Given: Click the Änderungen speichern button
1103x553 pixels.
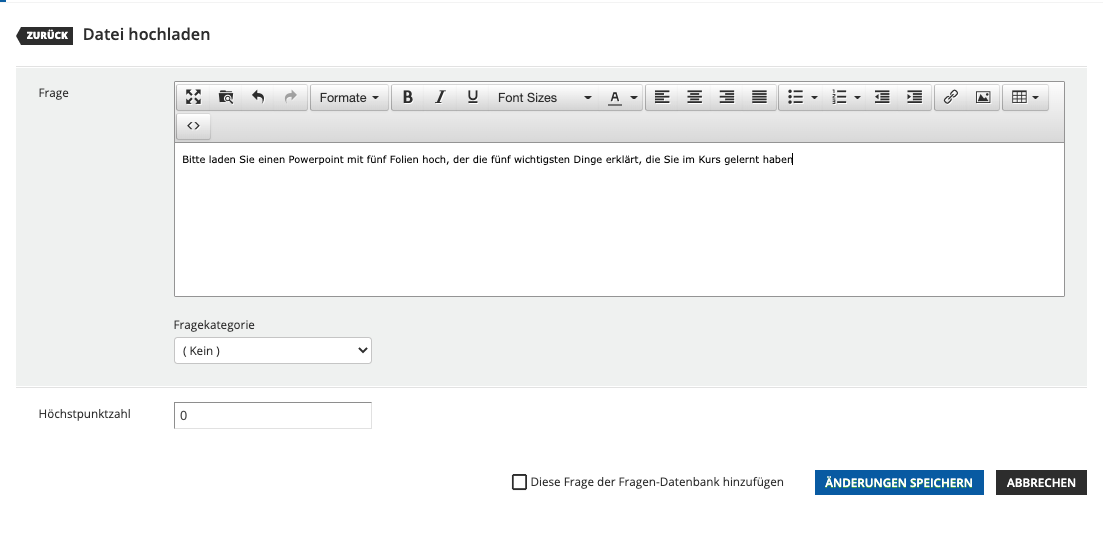Looking at the screenshot, I should 899,482.
